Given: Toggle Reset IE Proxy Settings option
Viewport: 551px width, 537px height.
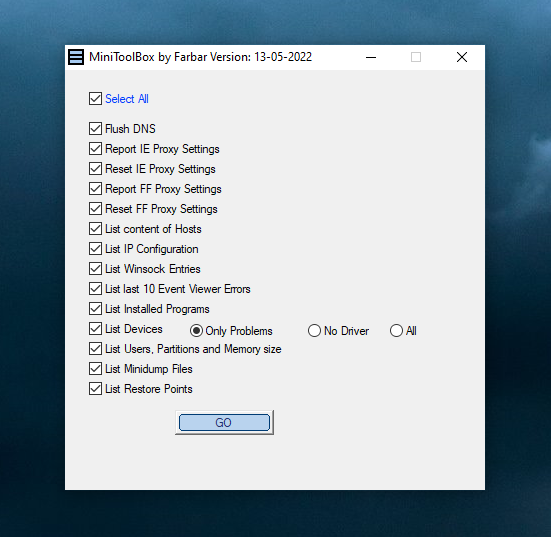Looking at the screenshot, I should (95, 169).
